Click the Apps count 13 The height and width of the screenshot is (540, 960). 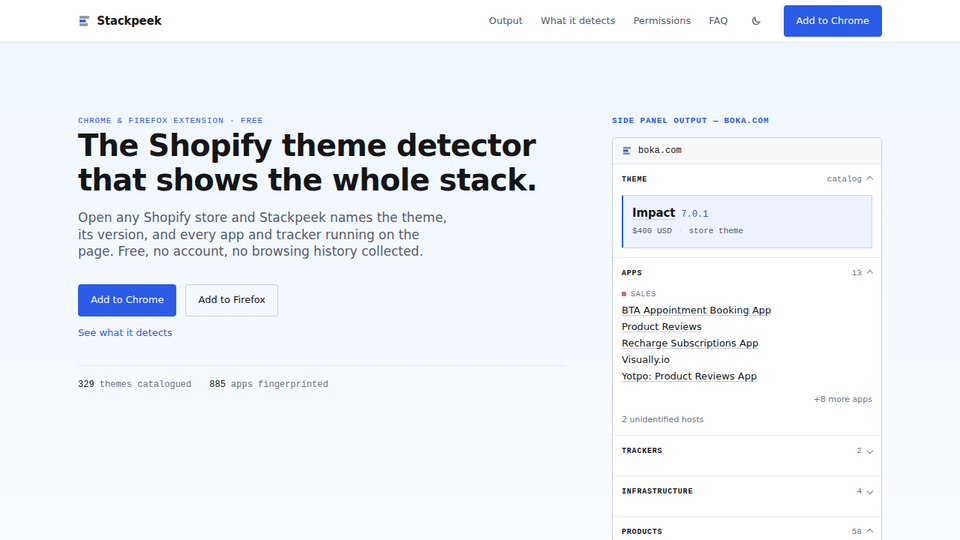tap(856, 272)
